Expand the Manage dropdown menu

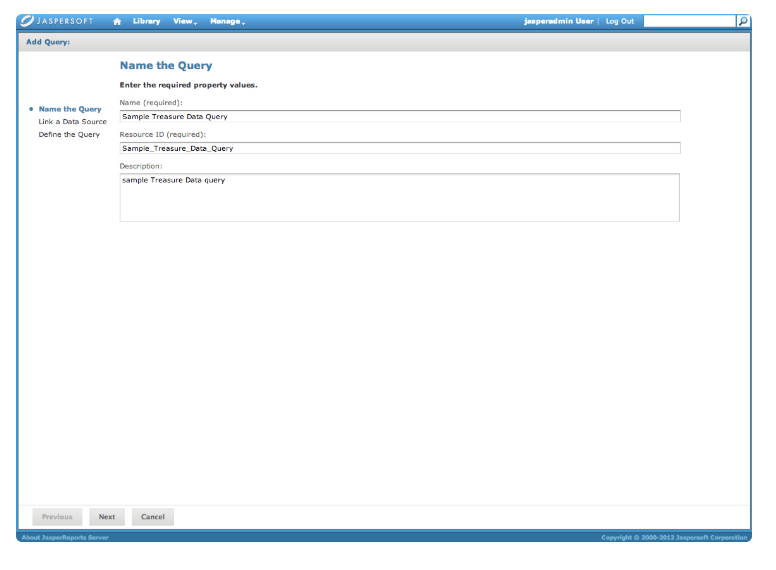click(227, 21)
